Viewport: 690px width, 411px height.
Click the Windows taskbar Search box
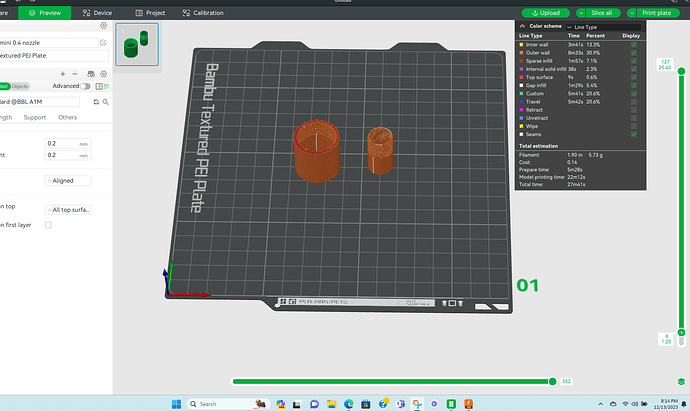point(227,404)
